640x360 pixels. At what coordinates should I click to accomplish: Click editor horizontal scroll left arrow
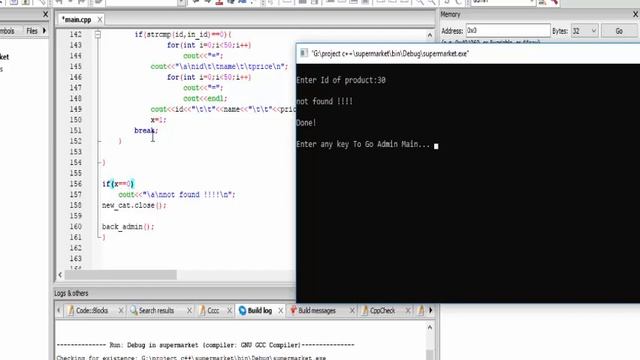(60, 275)
